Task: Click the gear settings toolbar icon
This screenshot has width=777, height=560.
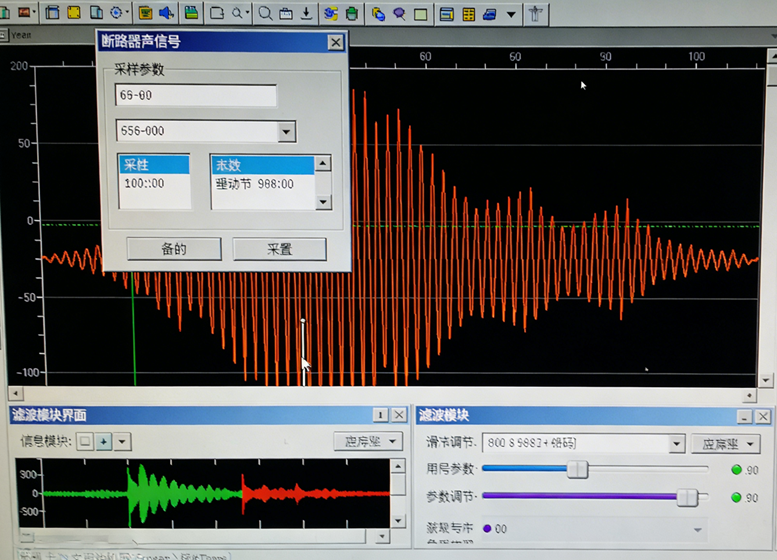Action: point(118,13)
